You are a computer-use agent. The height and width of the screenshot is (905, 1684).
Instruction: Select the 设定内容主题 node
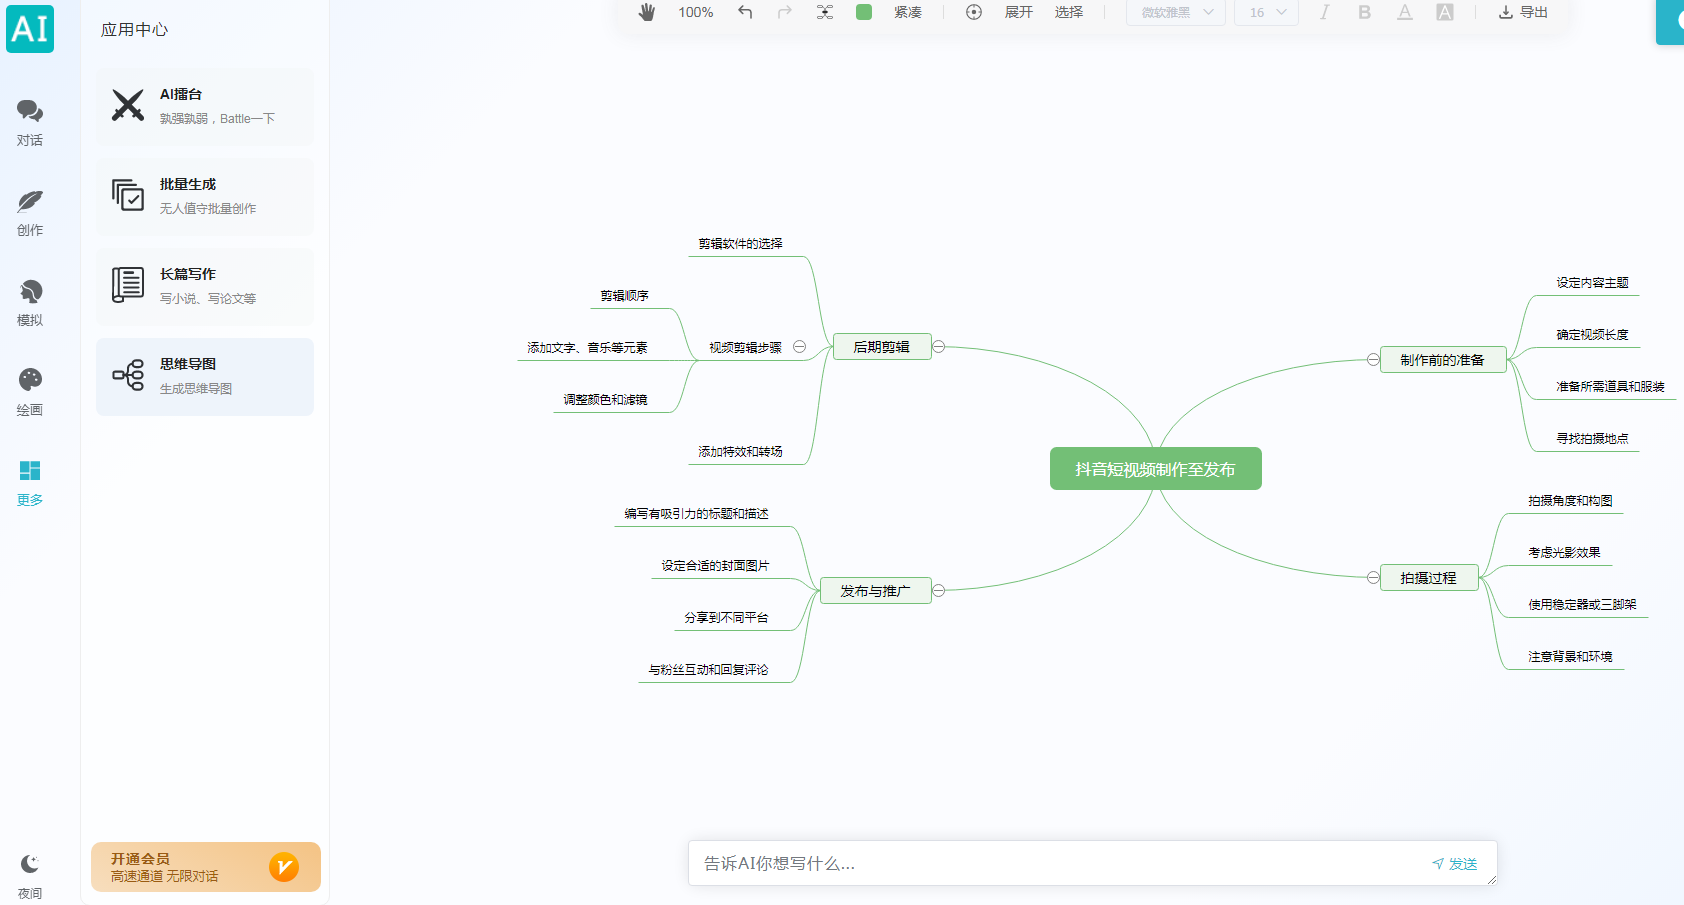[1593, 283]
